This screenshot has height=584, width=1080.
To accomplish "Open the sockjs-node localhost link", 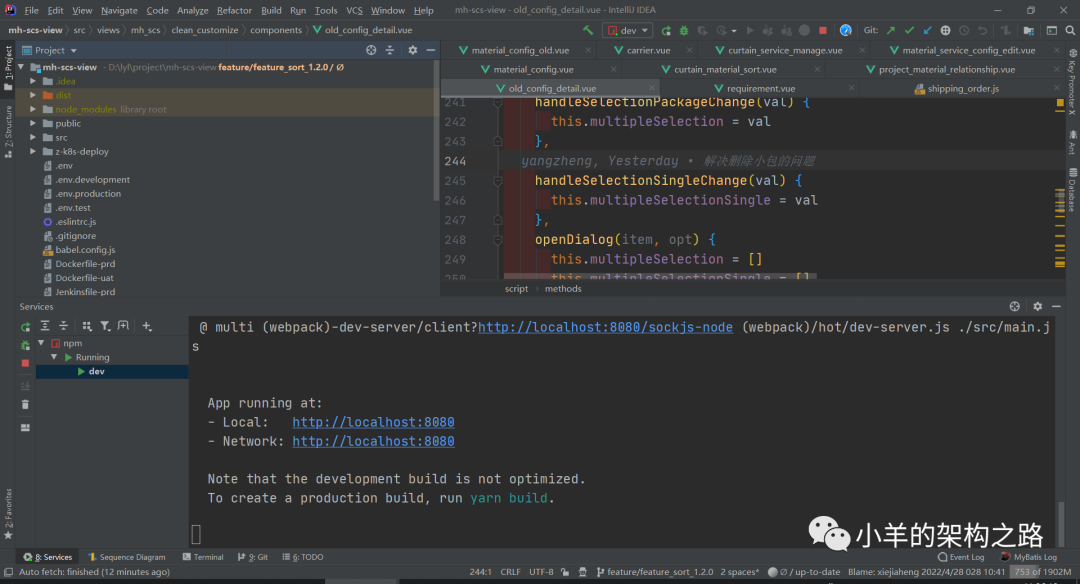I will pos(605,327).
